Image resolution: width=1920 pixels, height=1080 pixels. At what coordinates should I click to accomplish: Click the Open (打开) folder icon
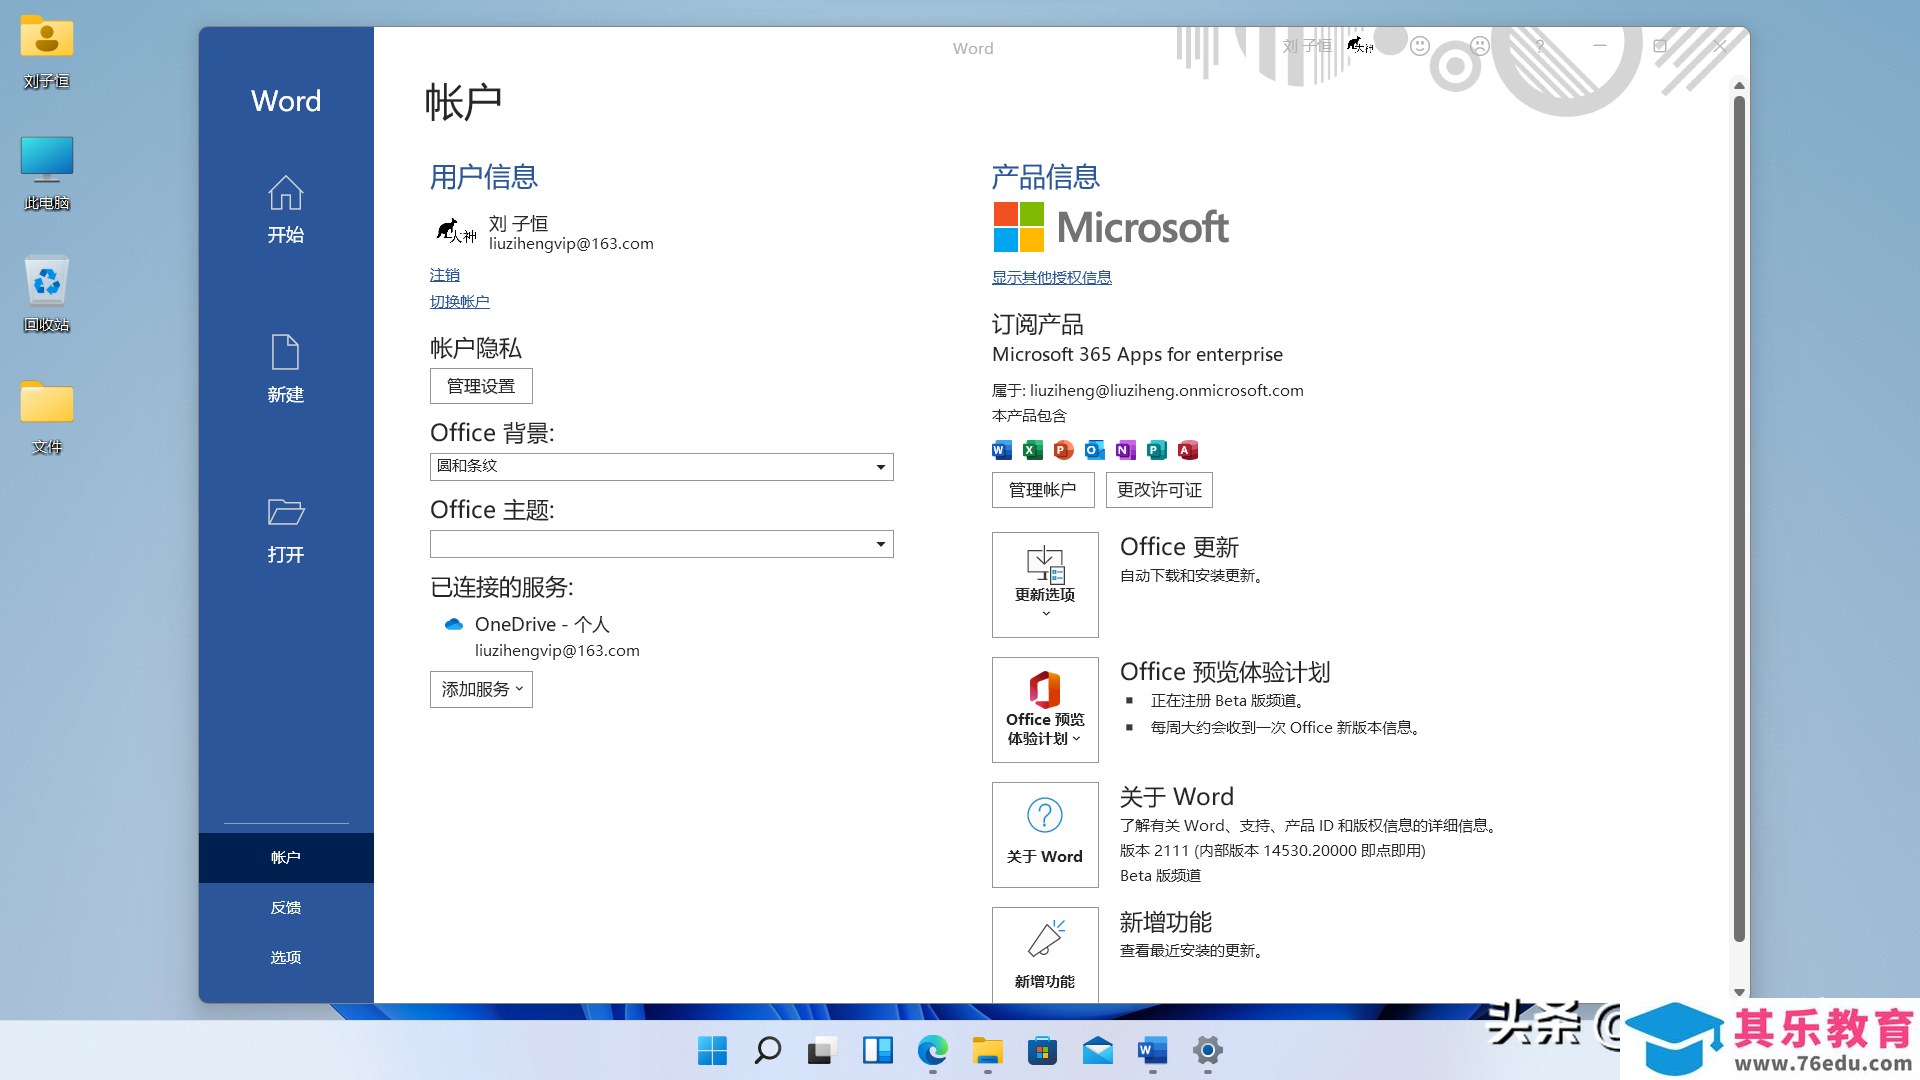pyautogui.click(x=285, y=512)
